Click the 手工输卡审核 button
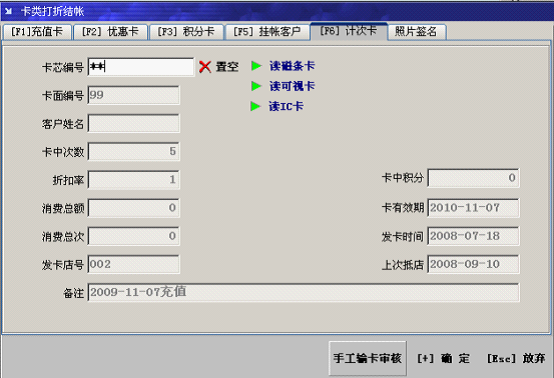The image size is (554, 378). [367, 358]
